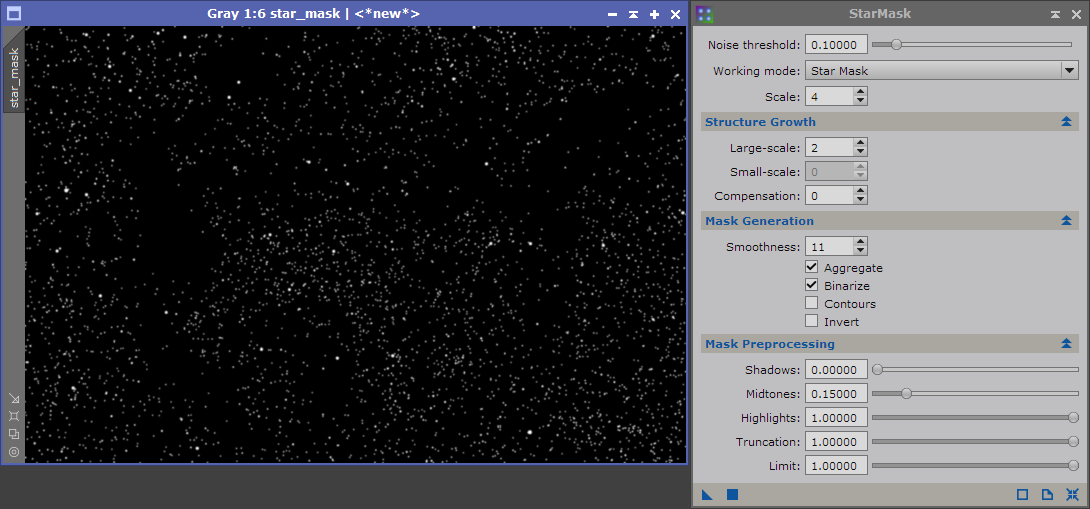Collapse the Mask Generation section
The image size is (1090, 509).
pyautogui.click(x=1066, y=220)
